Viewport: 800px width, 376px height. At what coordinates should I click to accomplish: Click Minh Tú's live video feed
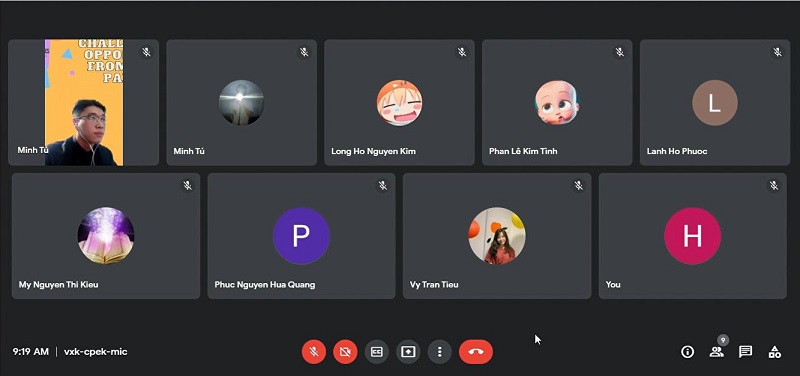(x=84, y=103)
